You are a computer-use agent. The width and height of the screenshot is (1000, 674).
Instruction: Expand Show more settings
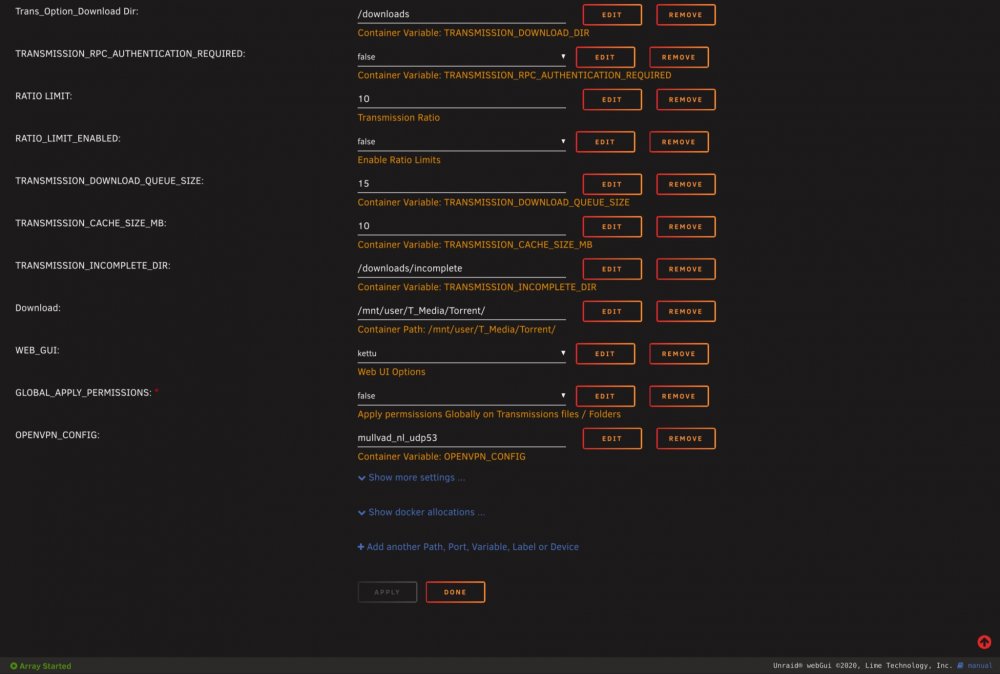411,478
